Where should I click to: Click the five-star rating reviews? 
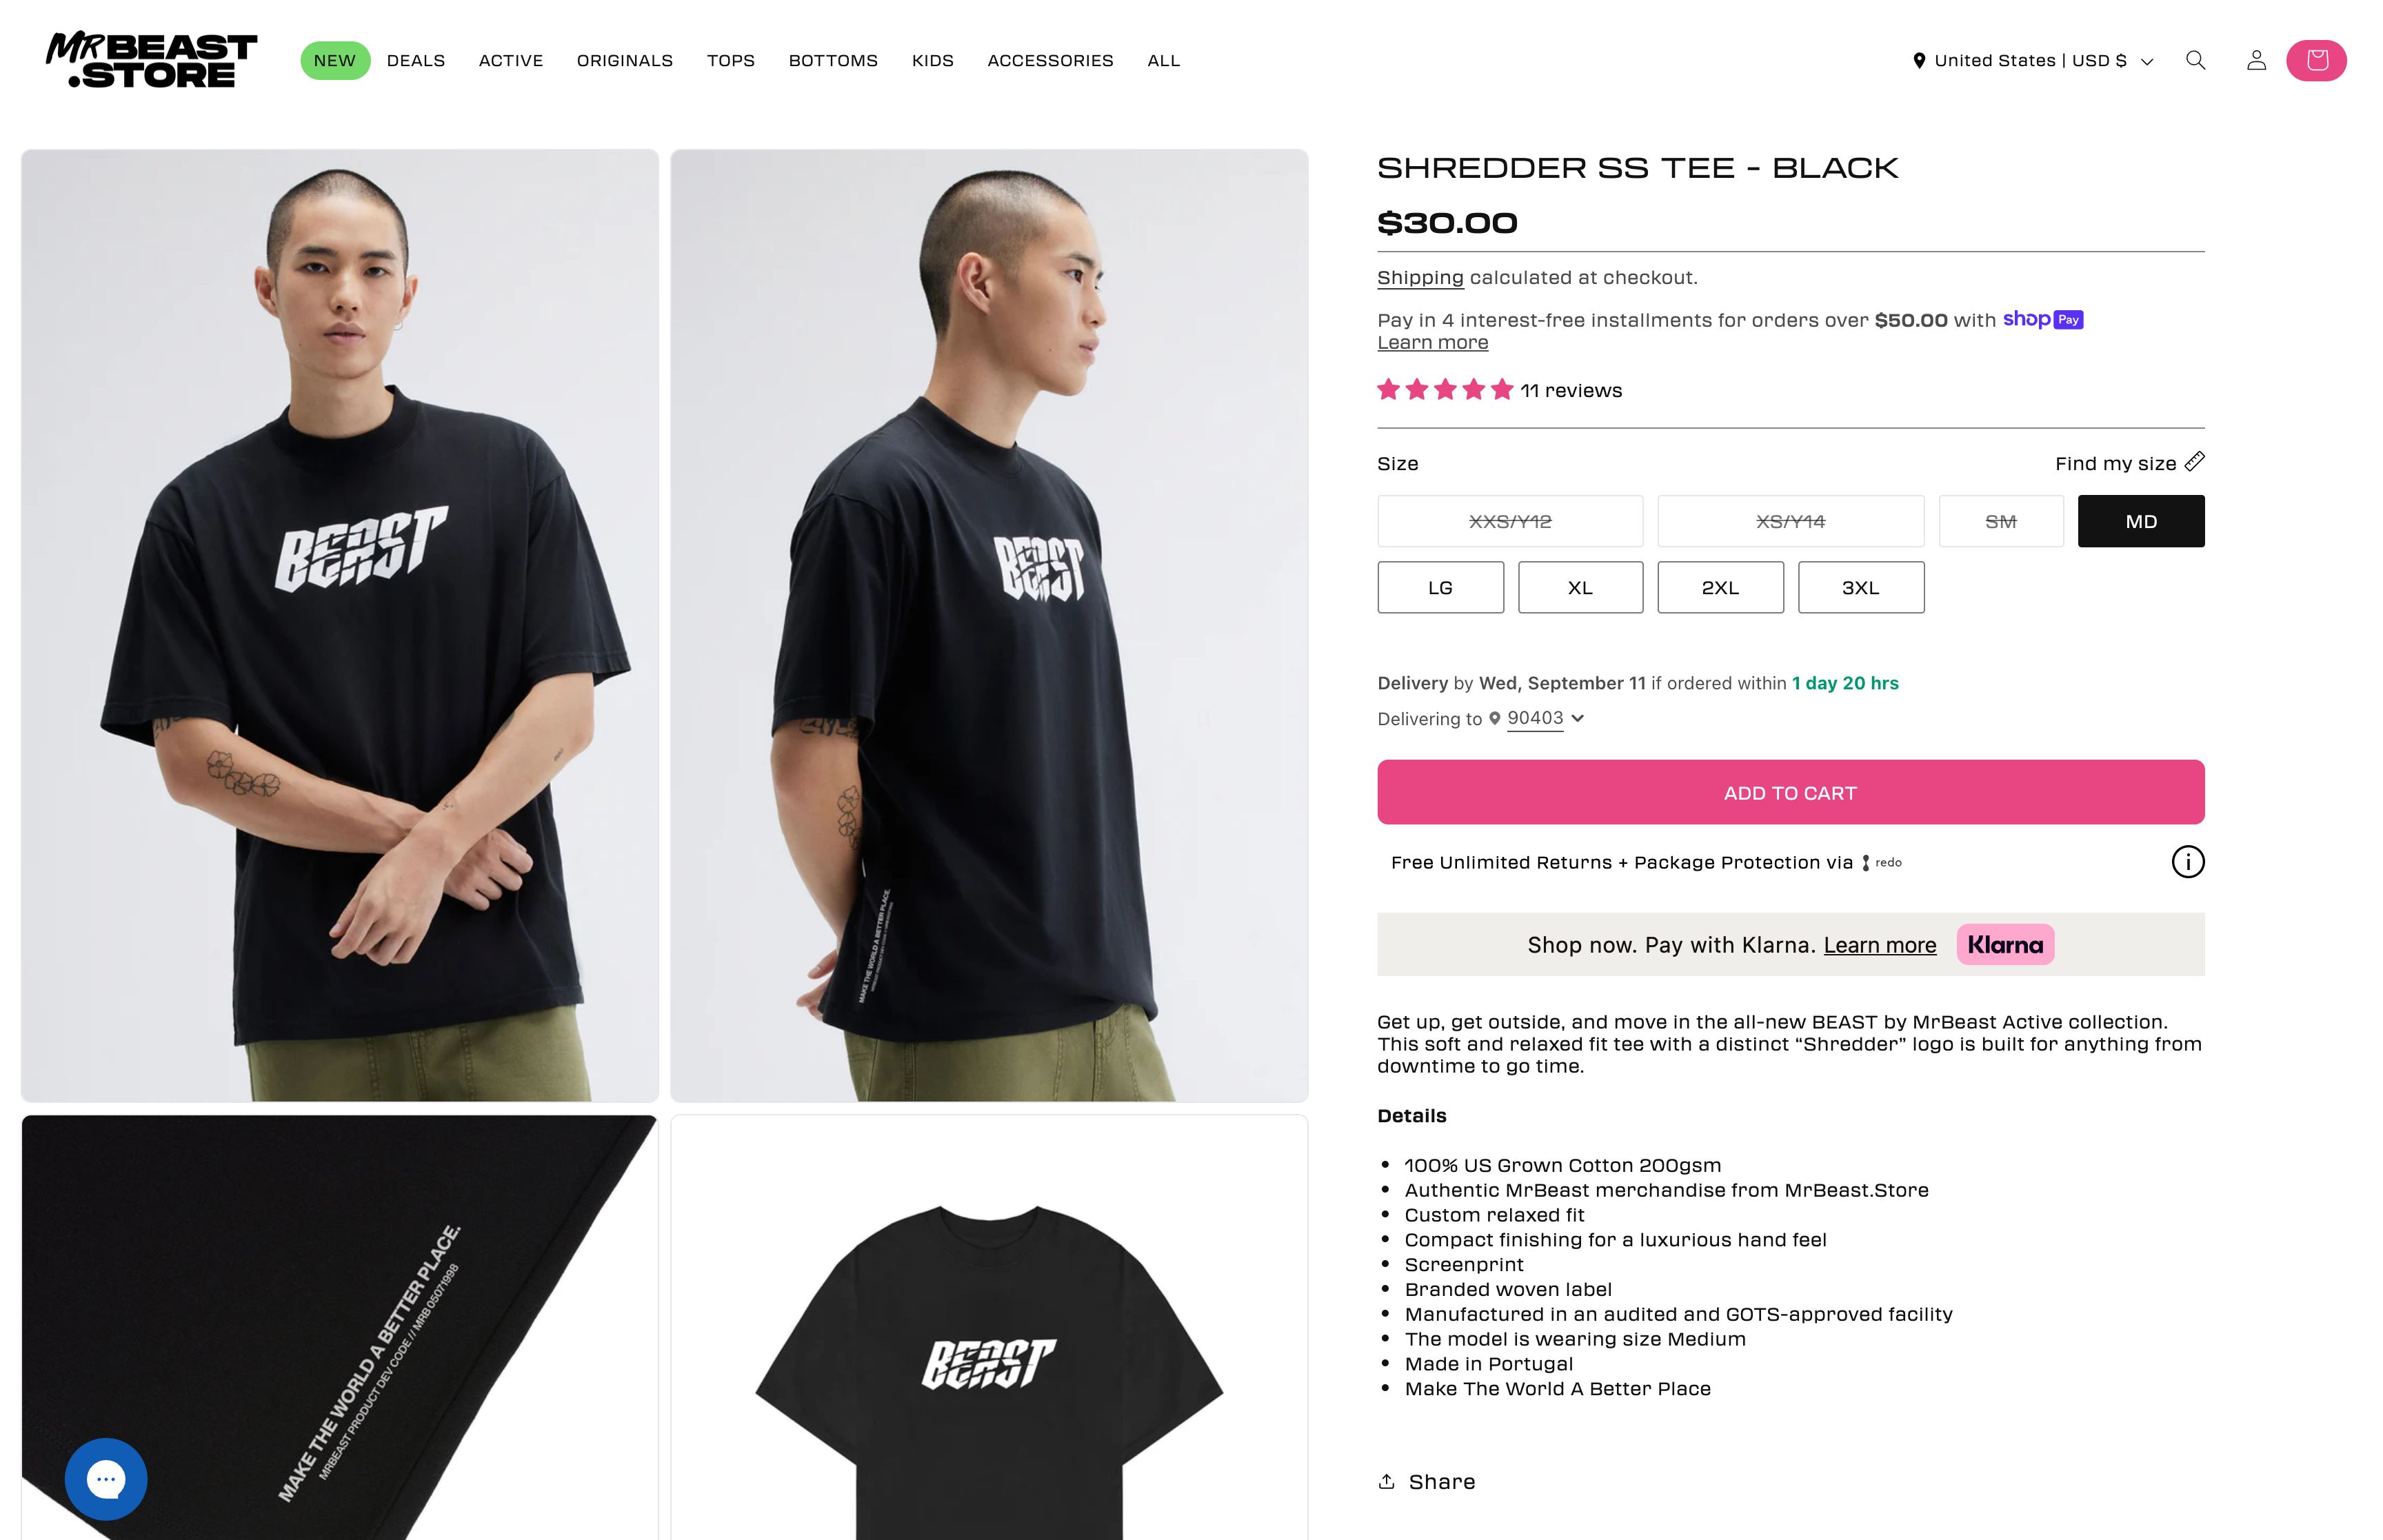(1499, 390)
